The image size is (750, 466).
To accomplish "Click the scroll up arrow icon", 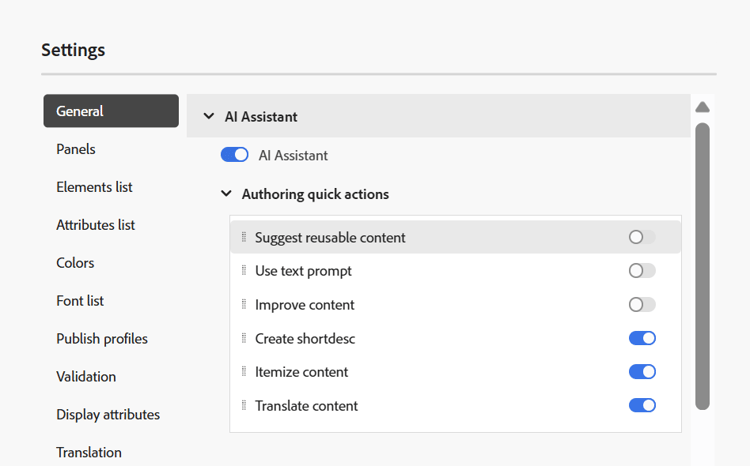I will click(702, 107).
